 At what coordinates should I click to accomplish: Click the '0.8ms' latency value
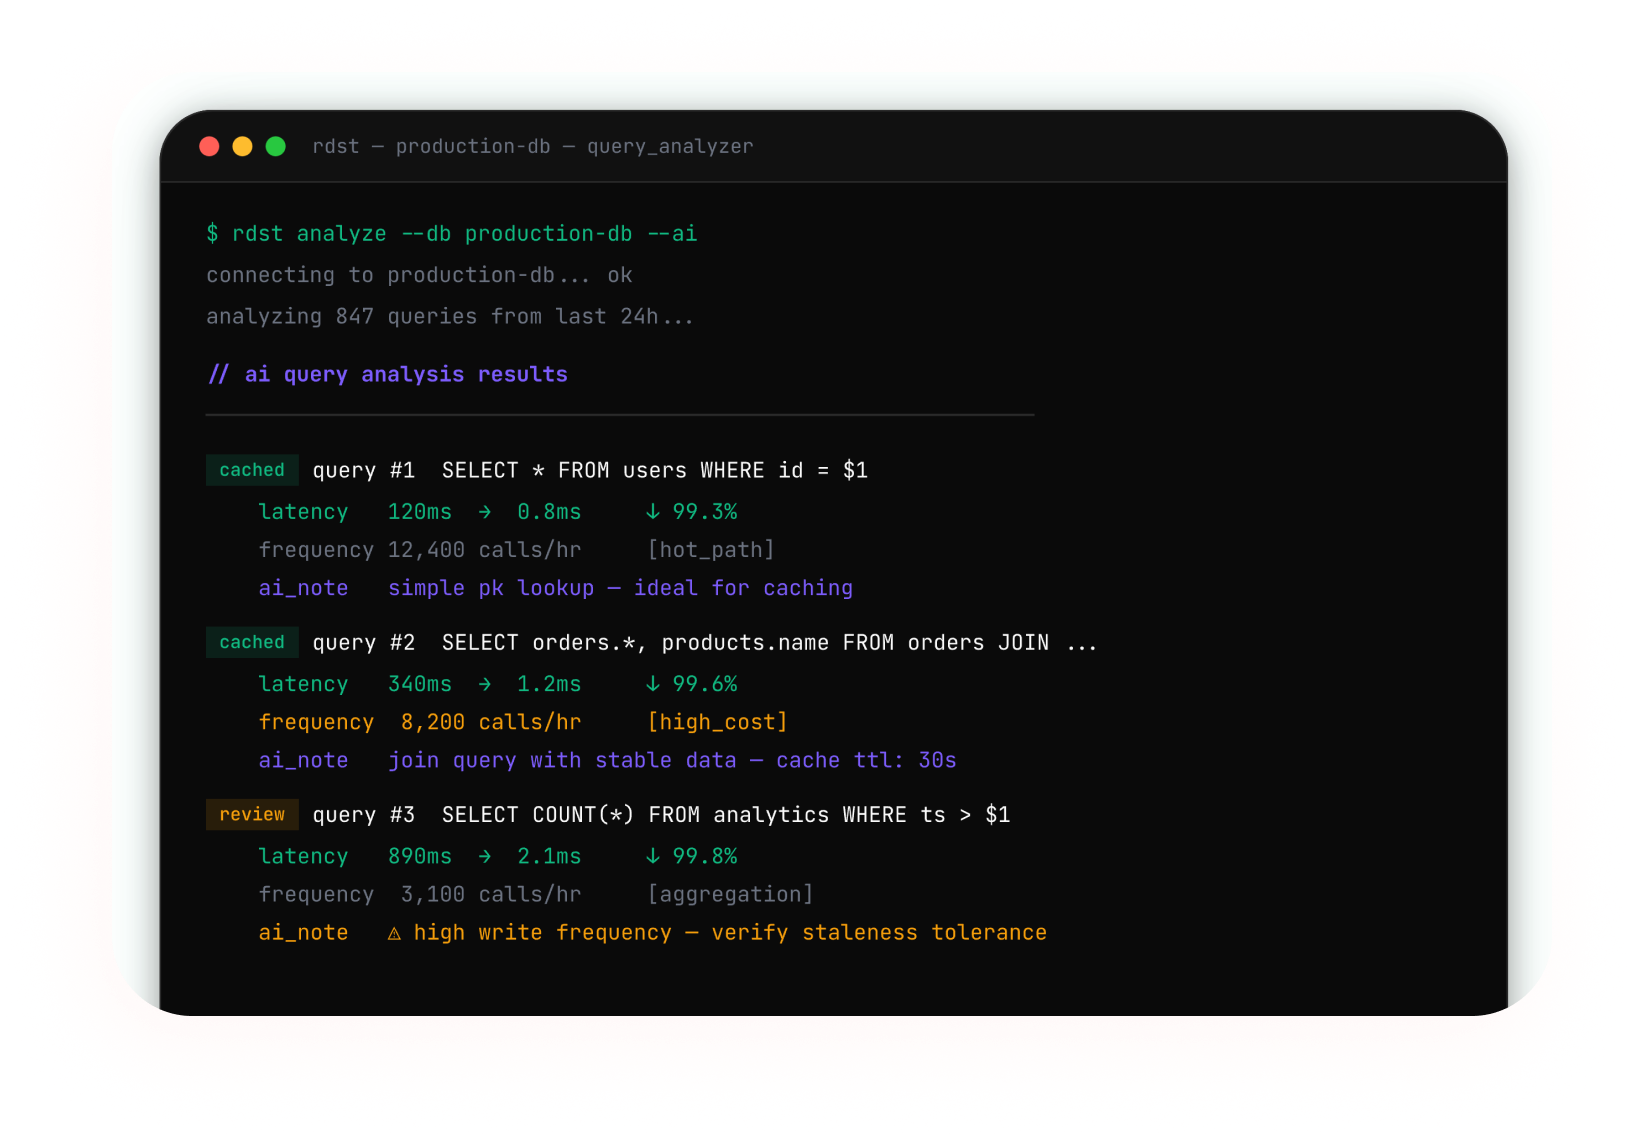[x=549, y=512]
